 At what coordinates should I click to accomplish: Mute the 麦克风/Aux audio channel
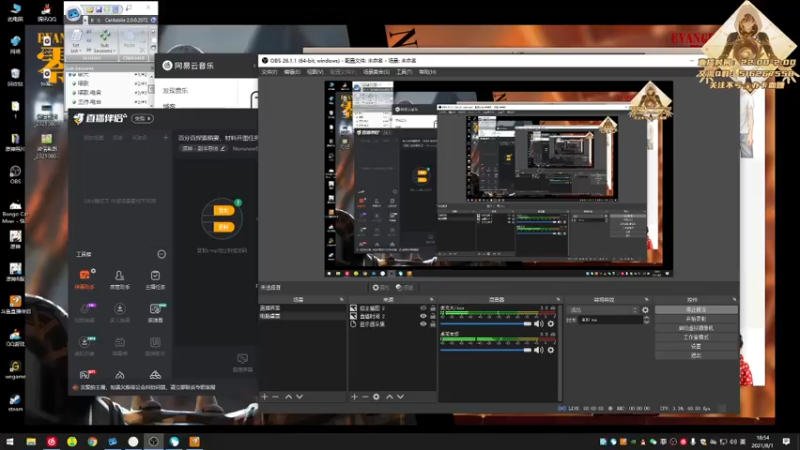point(539,323)
